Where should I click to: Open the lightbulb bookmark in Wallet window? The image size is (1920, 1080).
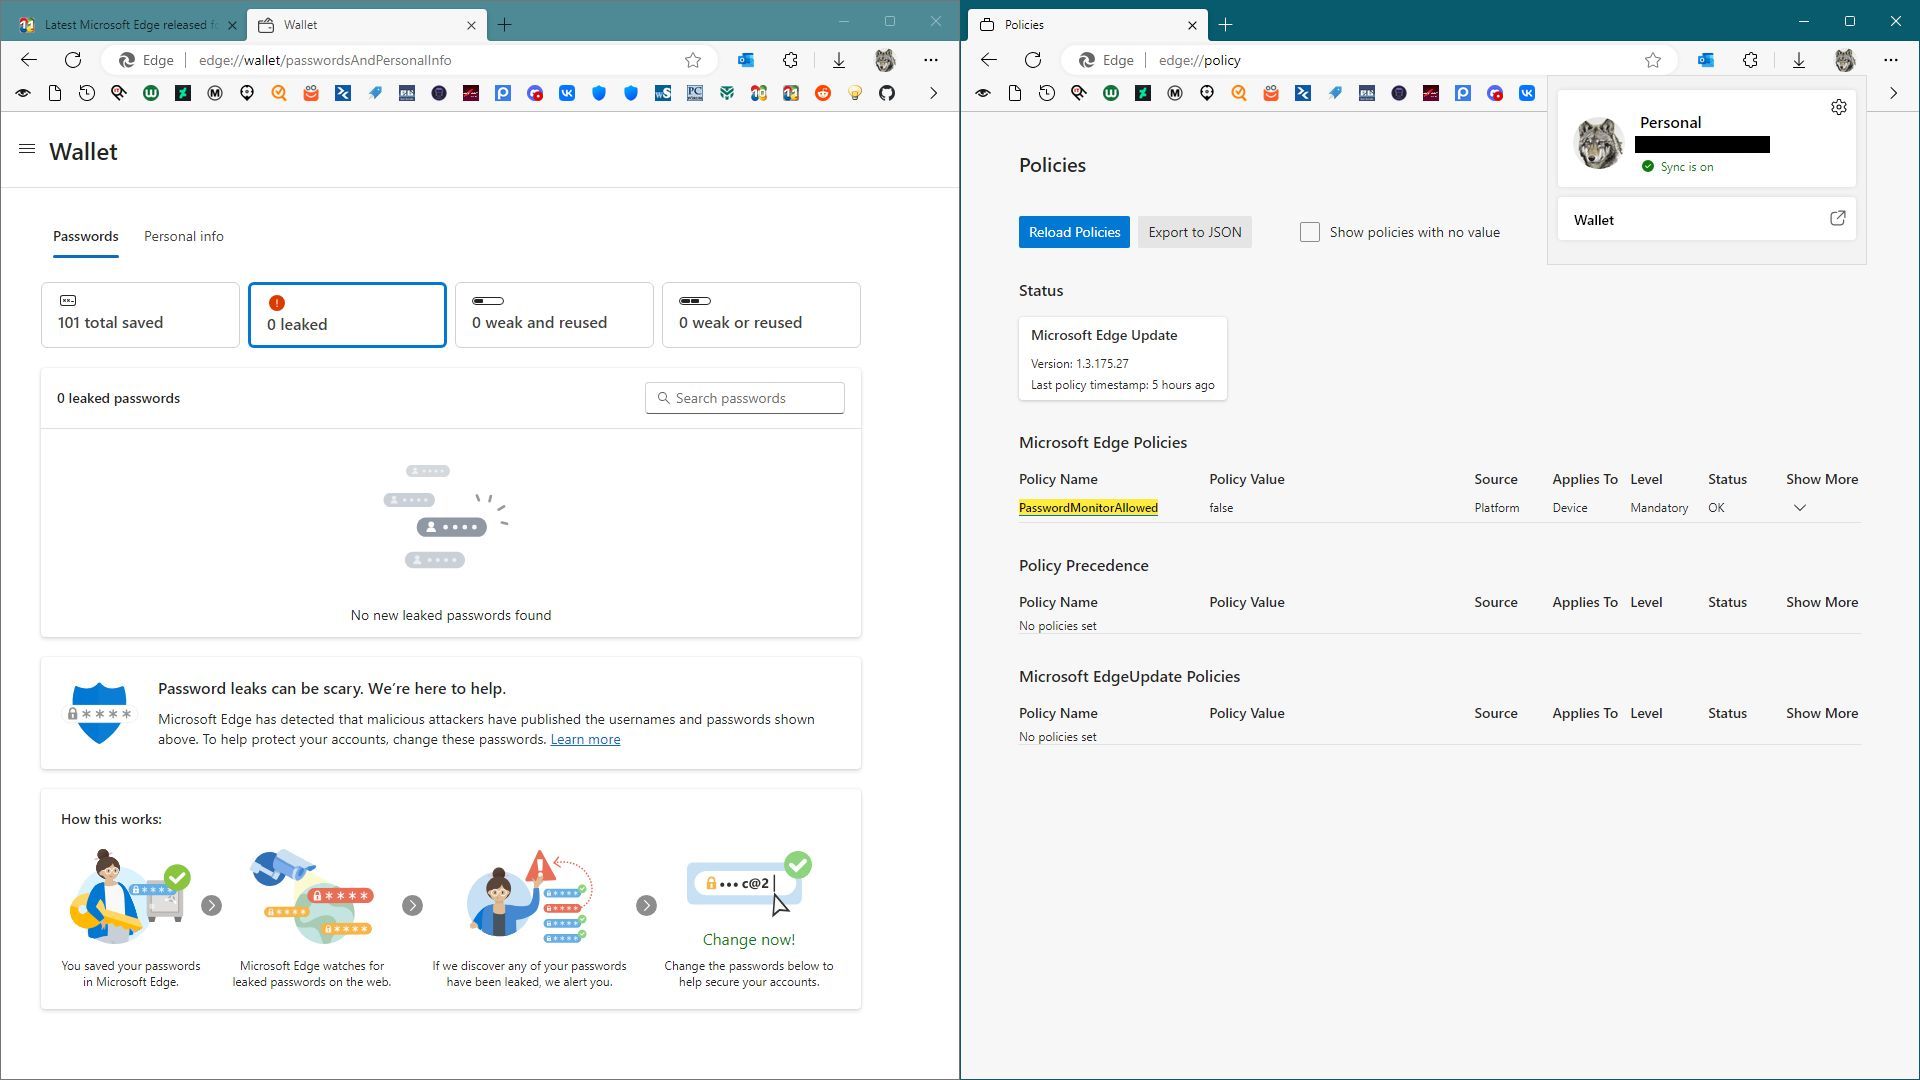pyautogui.click(x=855, y=93)
